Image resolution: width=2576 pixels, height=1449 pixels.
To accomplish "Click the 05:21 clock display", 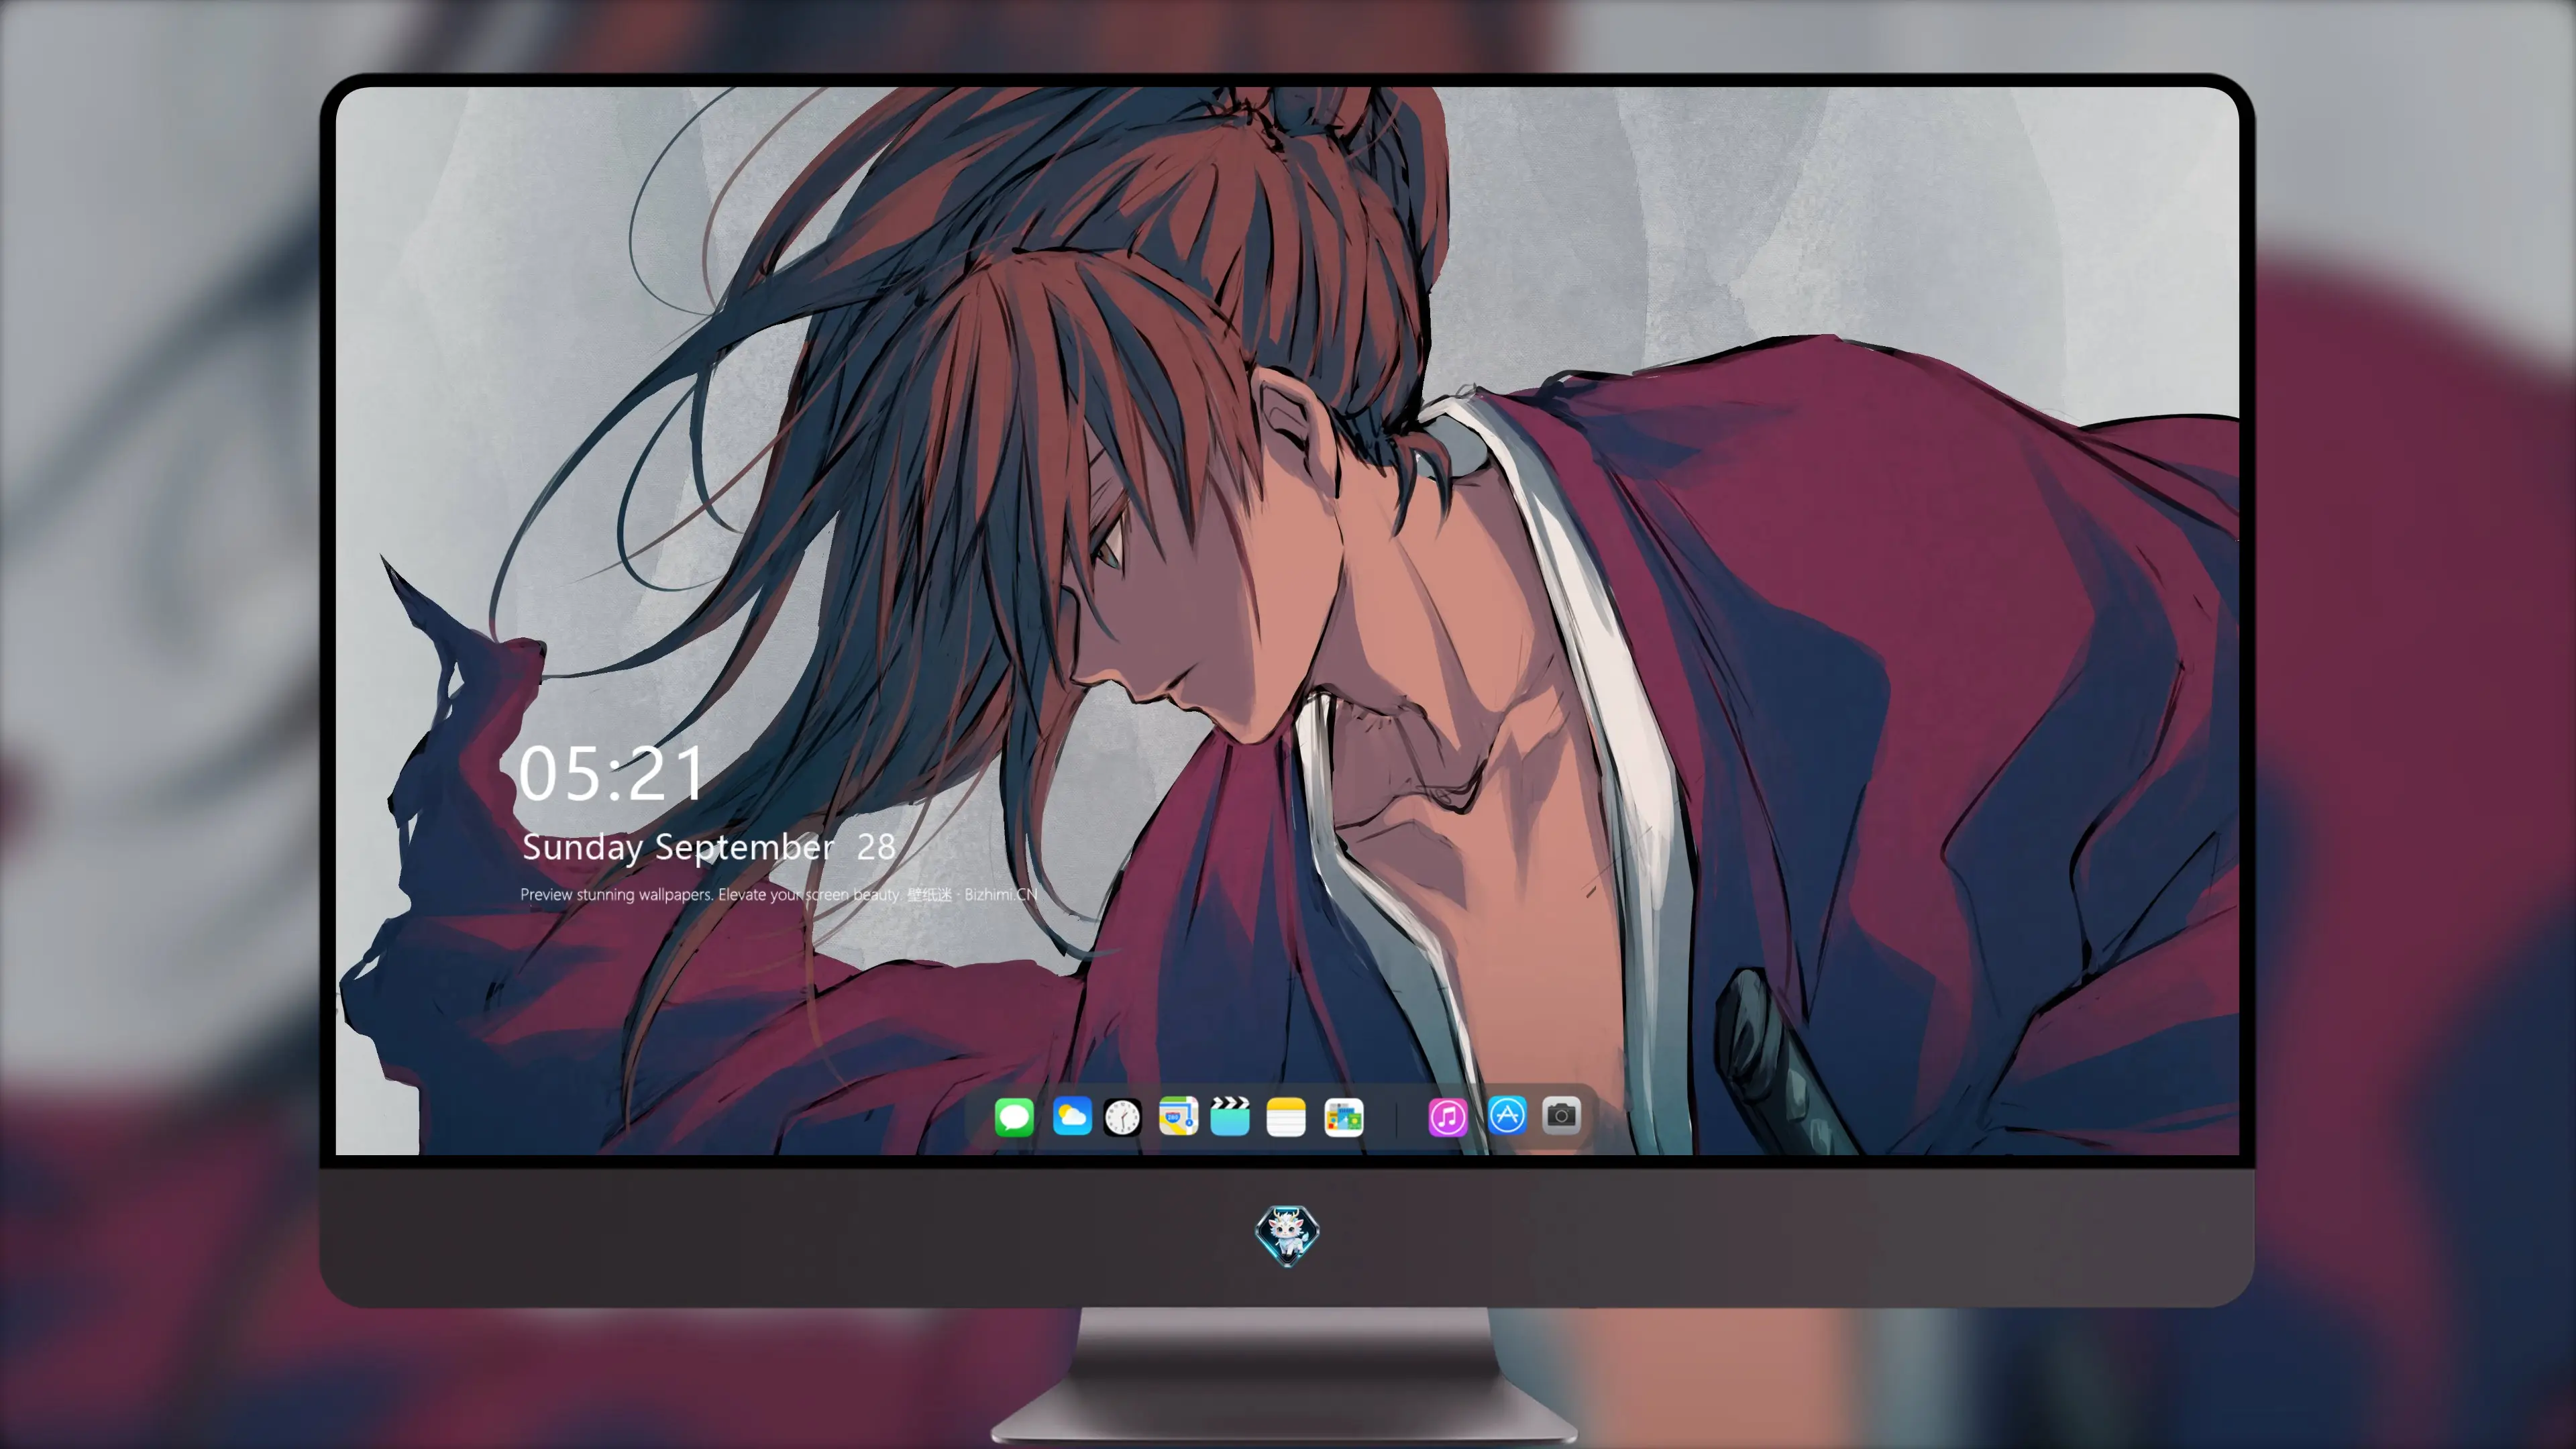I will coord(611,774).
